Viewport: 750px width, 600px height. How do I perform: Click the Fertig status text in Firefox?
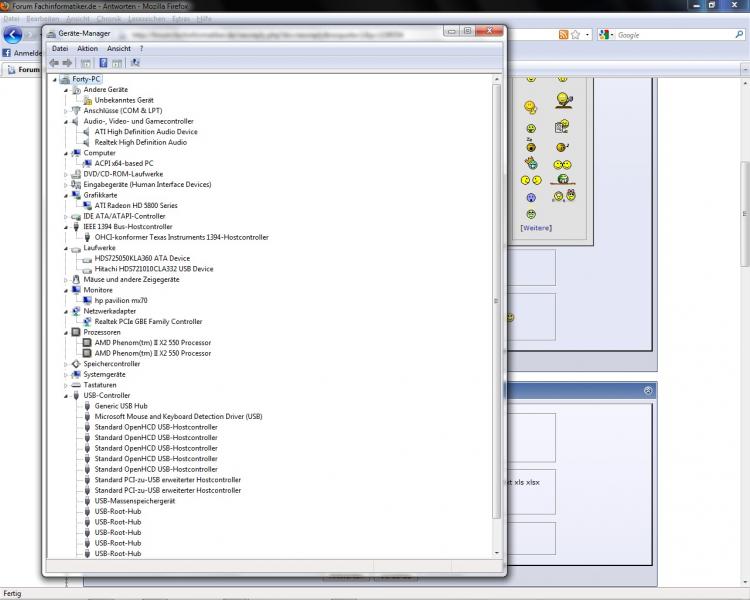point(12,593)
